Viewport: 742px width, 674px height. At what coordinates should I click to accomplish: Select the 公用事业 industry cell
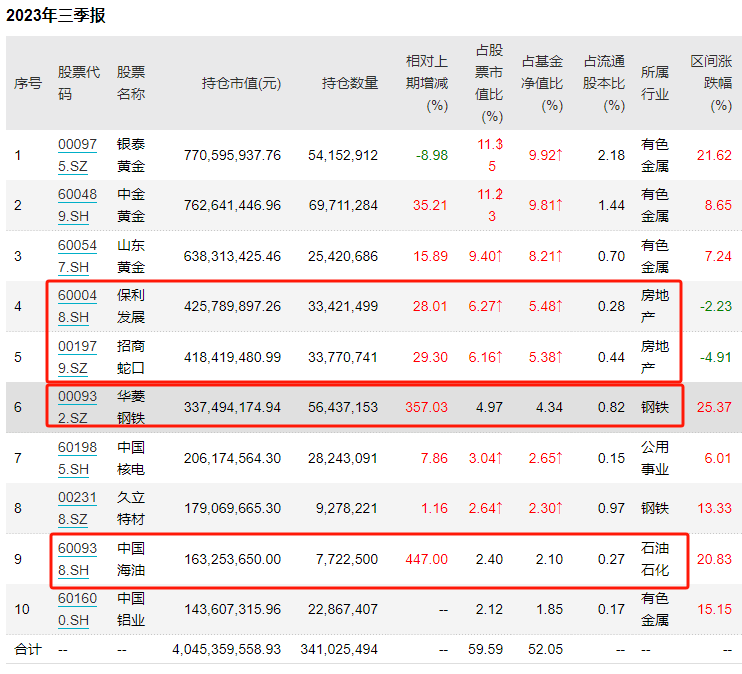(x=655, y=458)
